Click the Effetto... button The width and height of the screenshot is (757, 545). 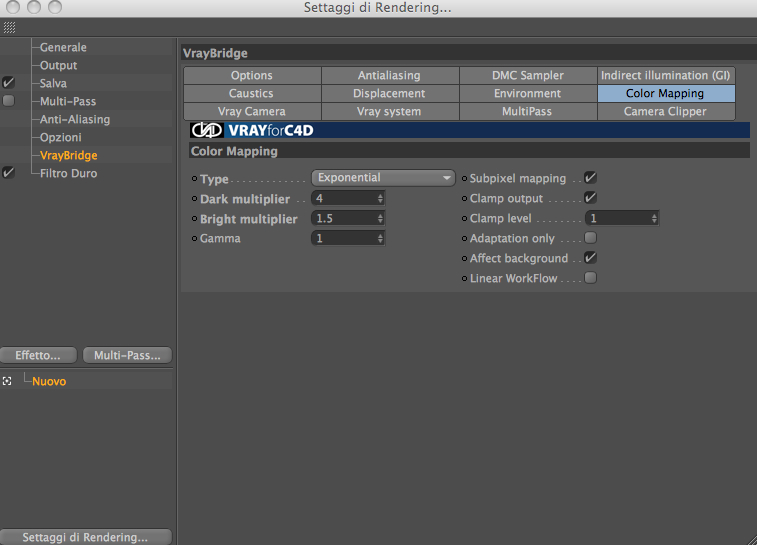38,355
